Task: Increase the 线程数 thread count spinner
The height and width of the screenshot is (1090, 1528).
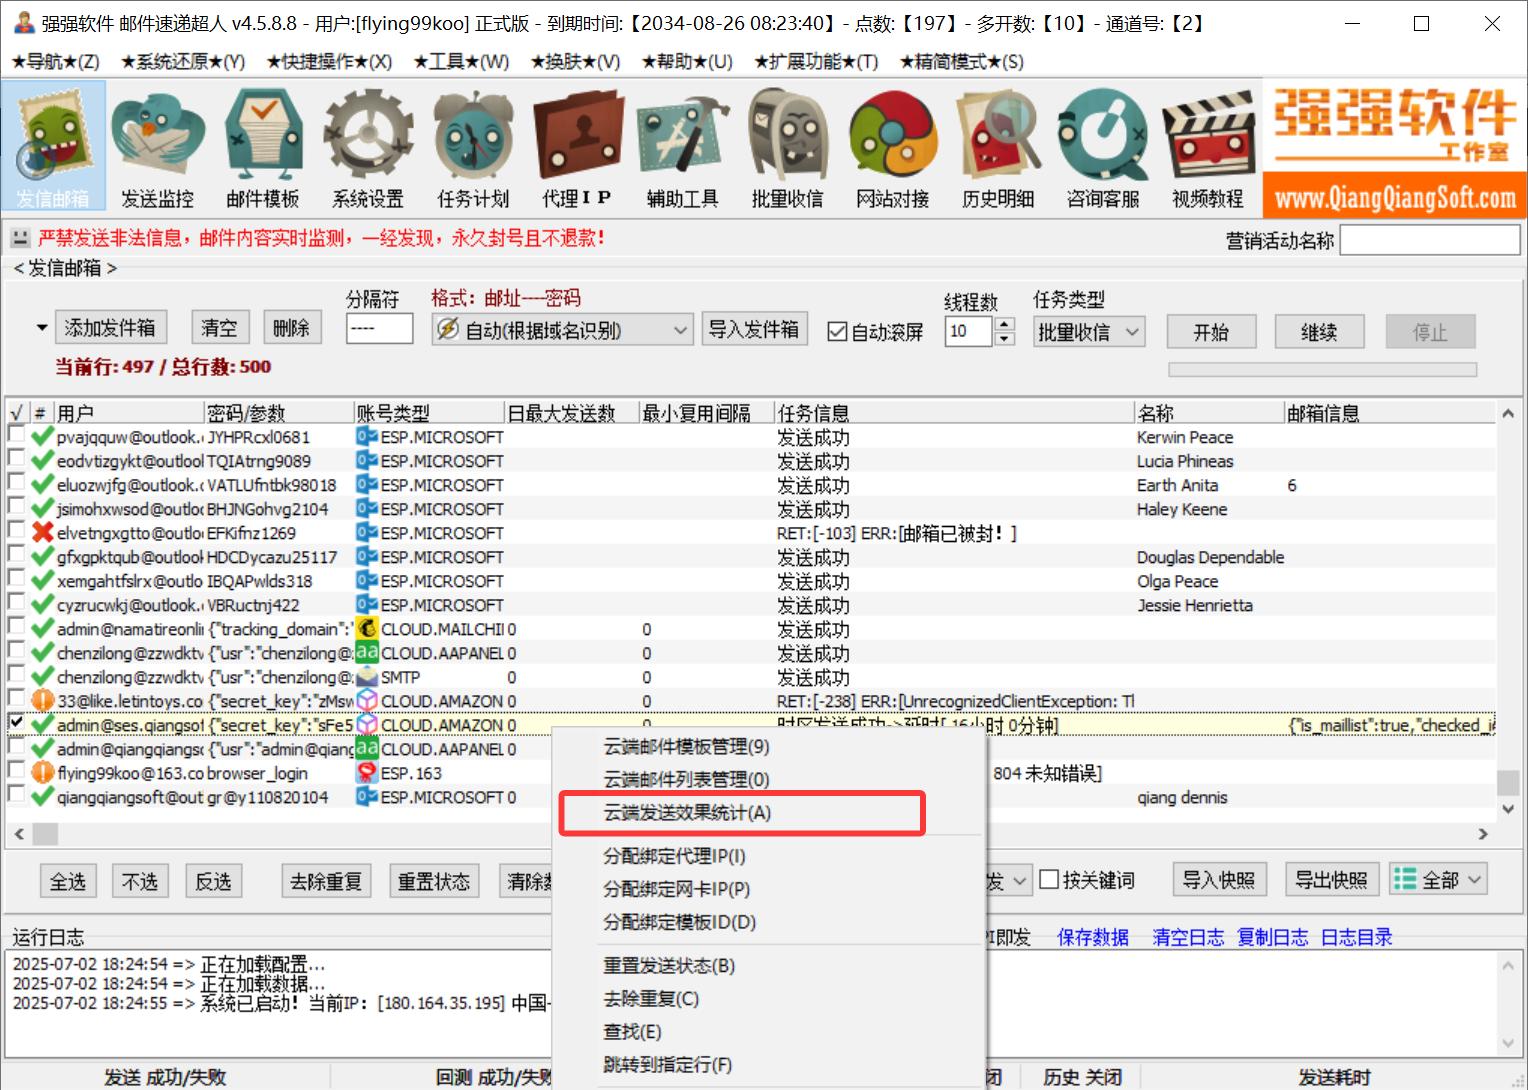Action: tap(1005, 324)
